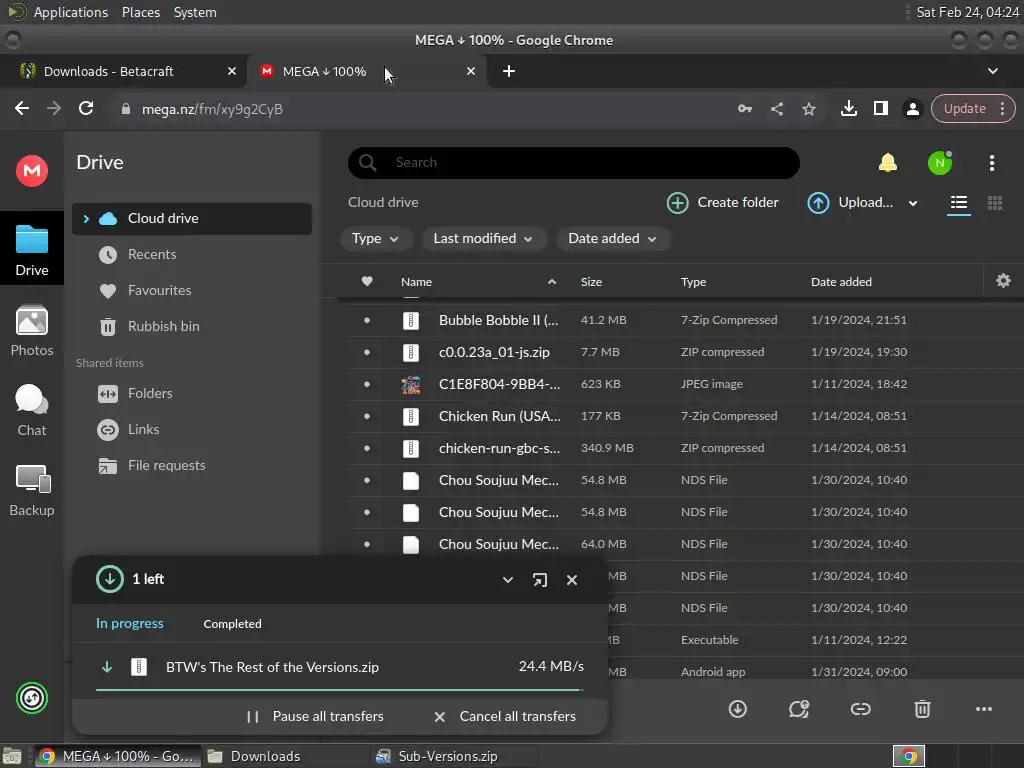This screenshot has height=768, width=1024.
Task: Open a new browser tab
Action: coord(509,71)
